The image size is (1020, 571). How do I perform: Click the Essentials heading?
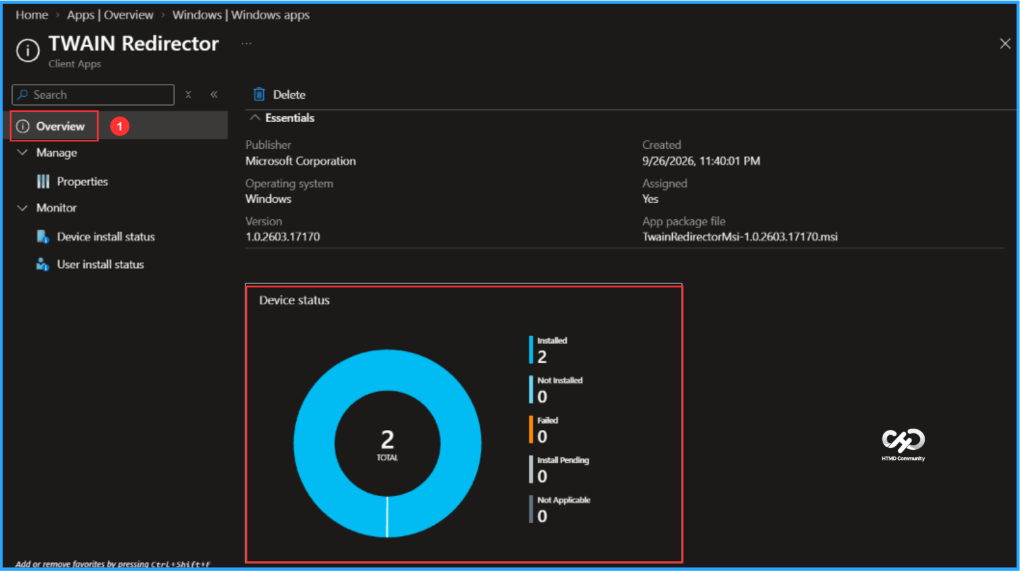point(289,118)
